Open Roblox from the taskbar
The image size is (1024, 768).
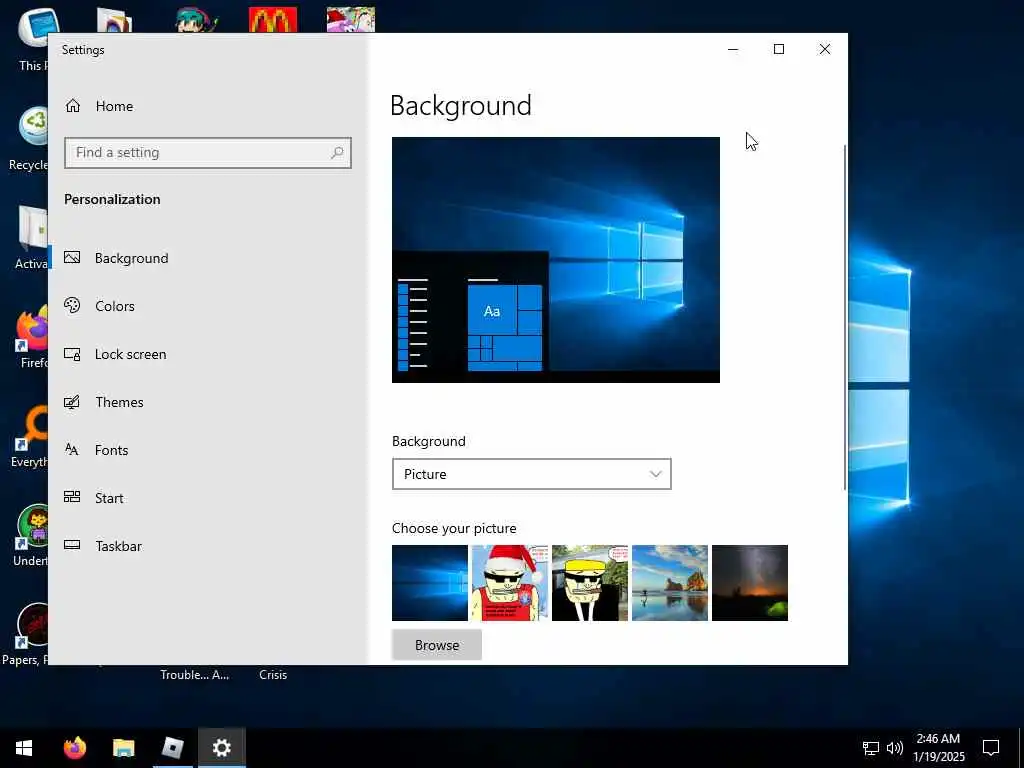tap(172, 748)
